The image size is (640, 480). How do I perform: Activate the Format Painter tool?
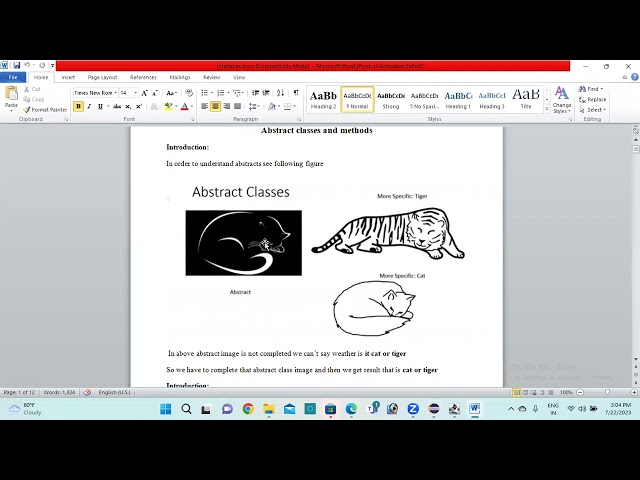click(45, 109)
